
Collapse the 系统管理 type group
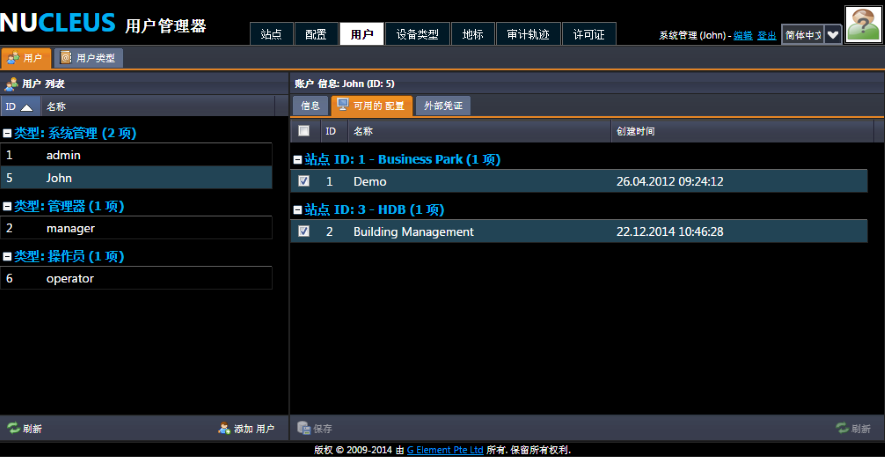[x=7, y=133]
